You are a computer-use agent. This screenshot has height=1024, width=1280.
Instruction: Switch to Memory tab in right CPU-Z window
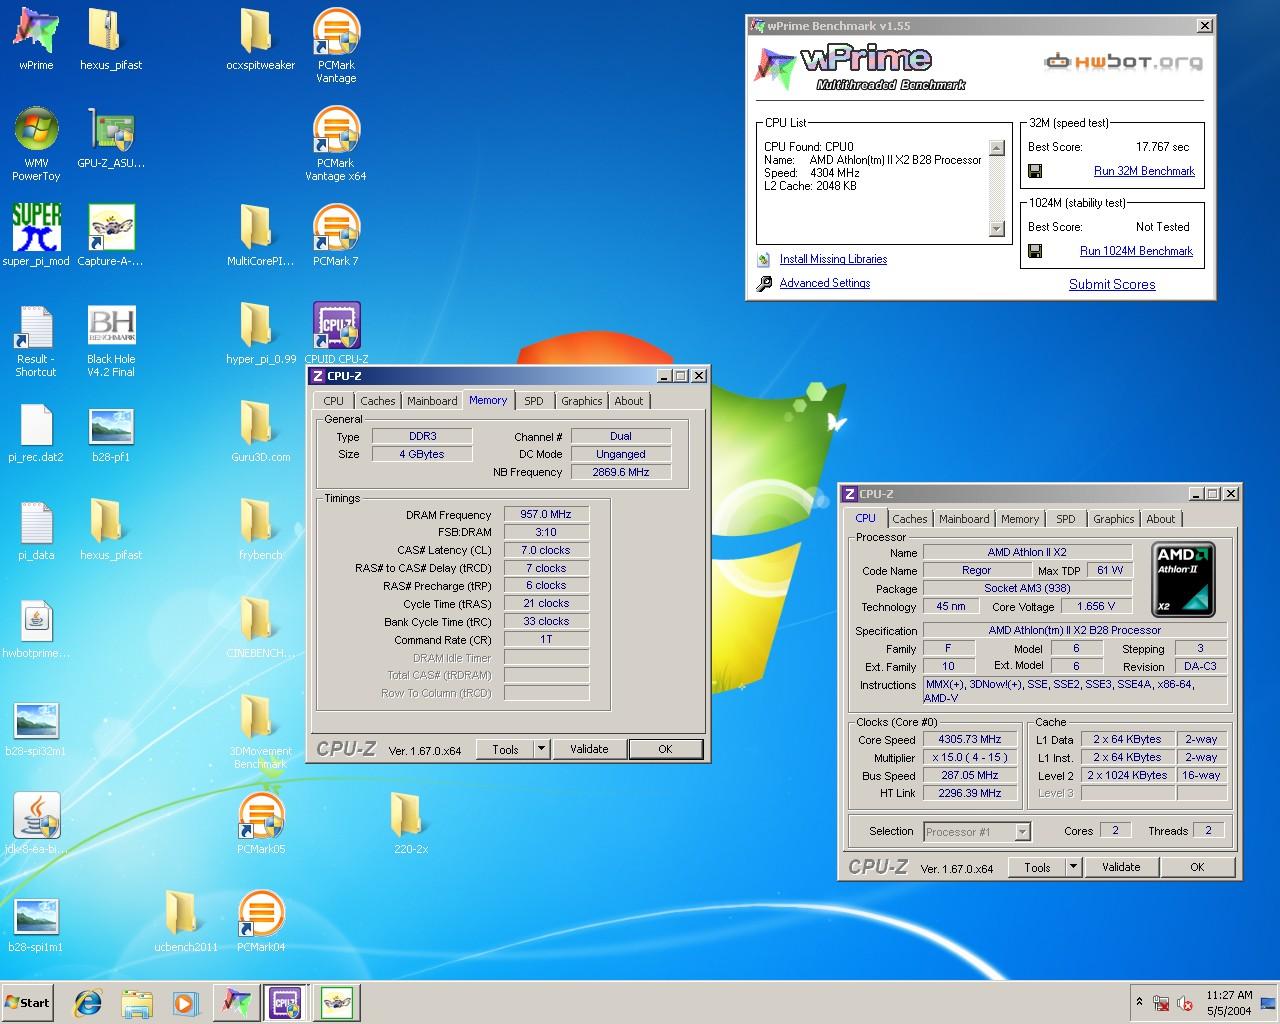(1020, 519)
